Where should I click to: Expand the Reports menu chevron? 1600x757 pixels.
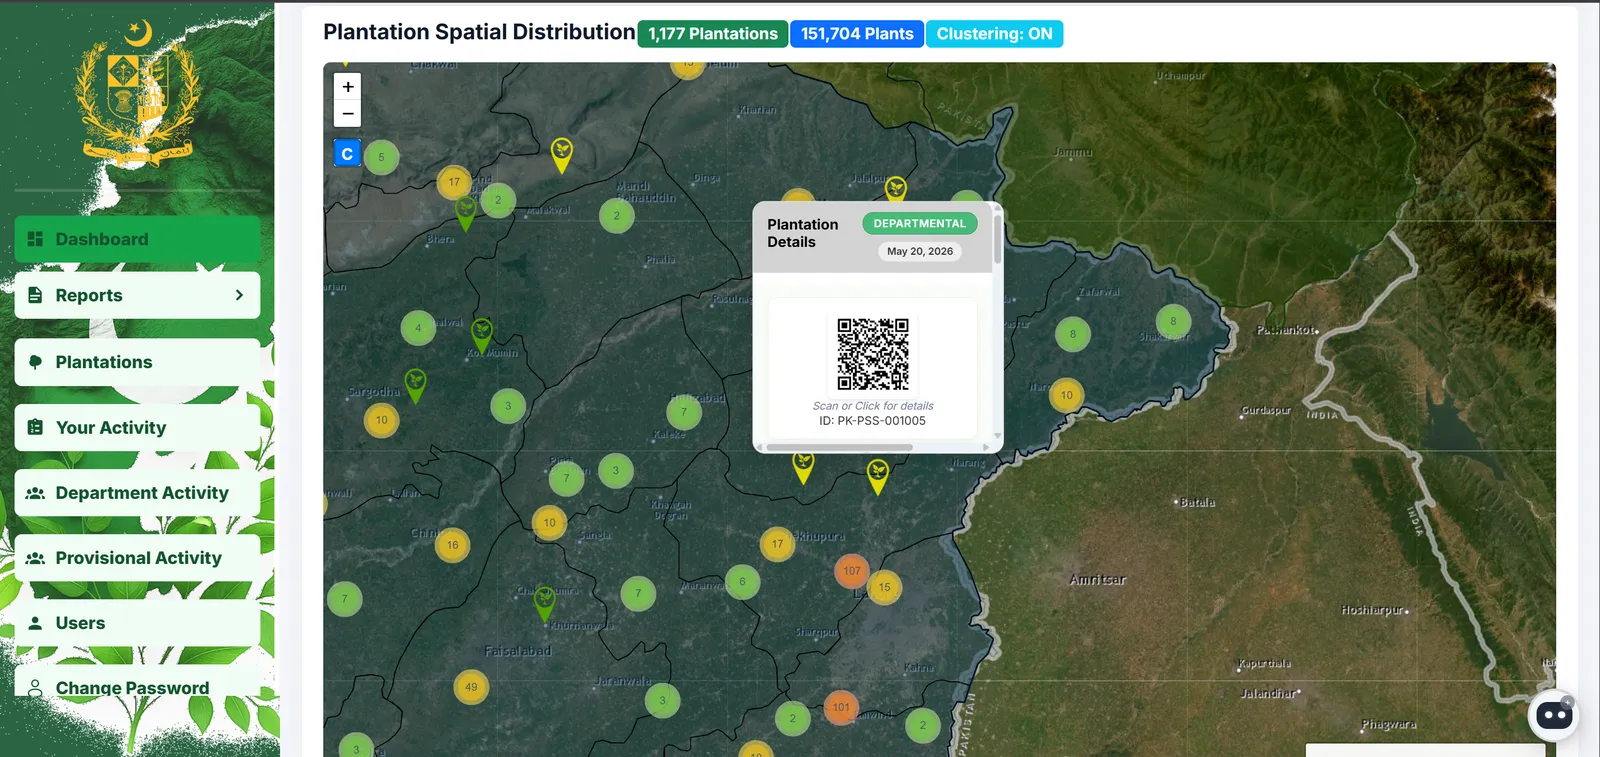point(239,295)
